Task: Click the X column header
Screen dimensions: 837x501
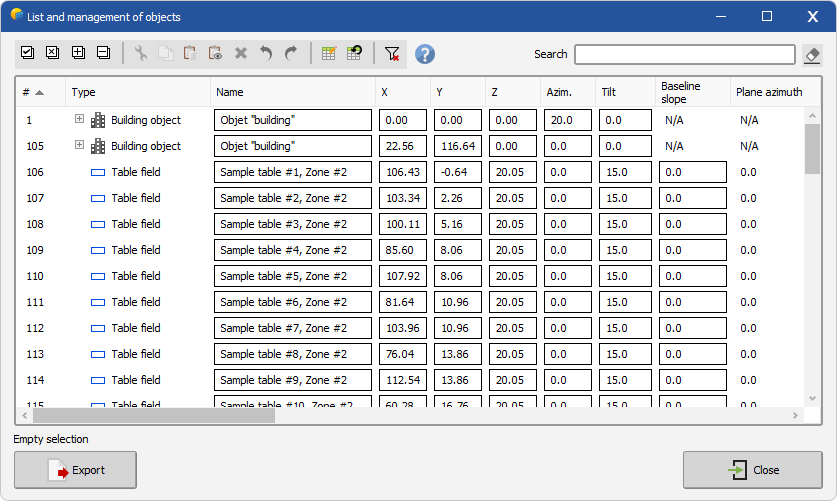Action: pyautogui.click(x=403, y=92)
